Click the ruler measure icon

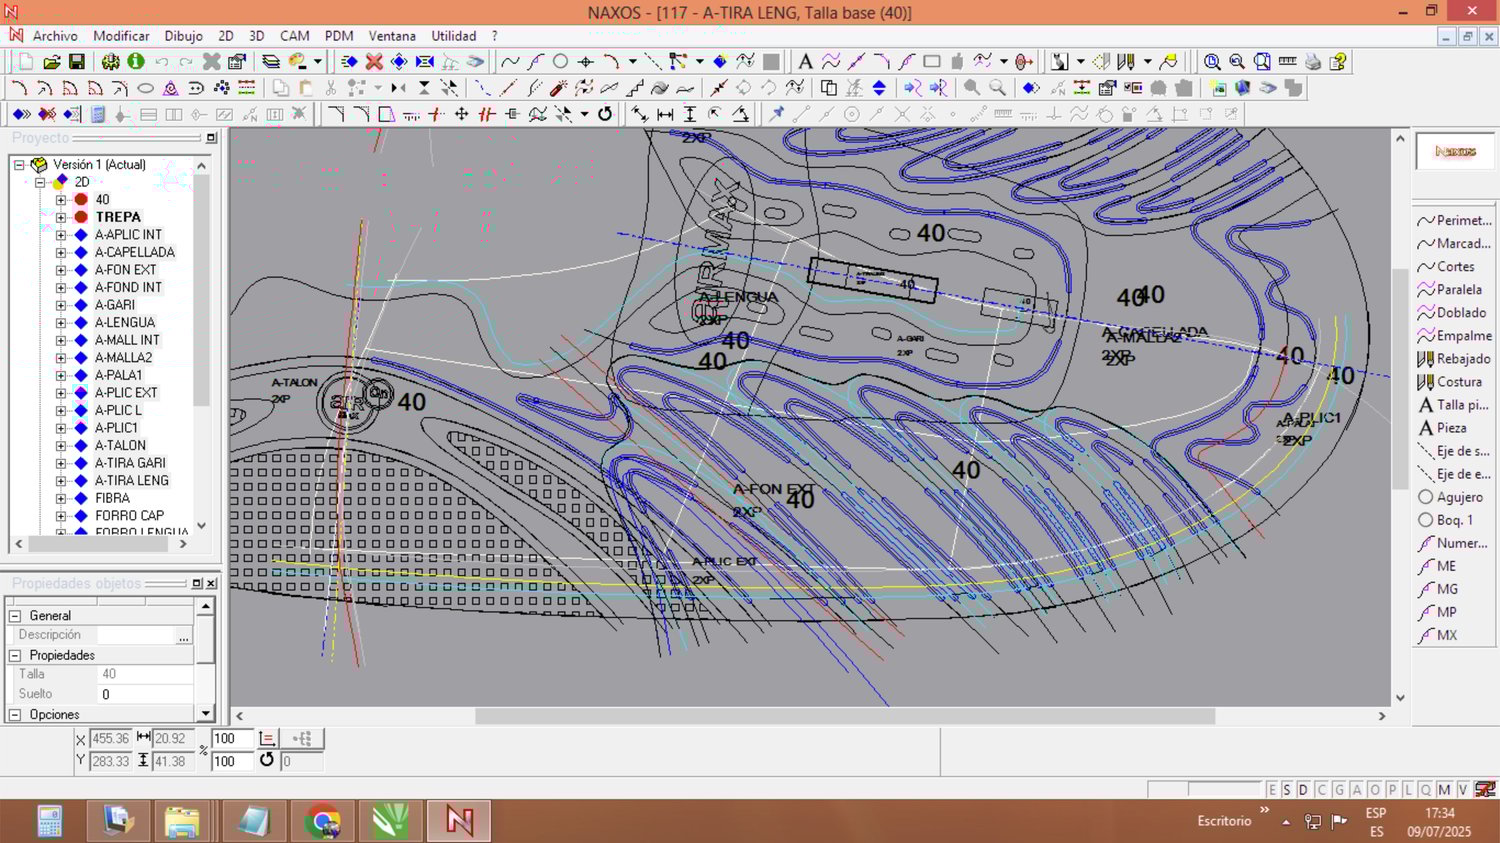(1288, 62)
